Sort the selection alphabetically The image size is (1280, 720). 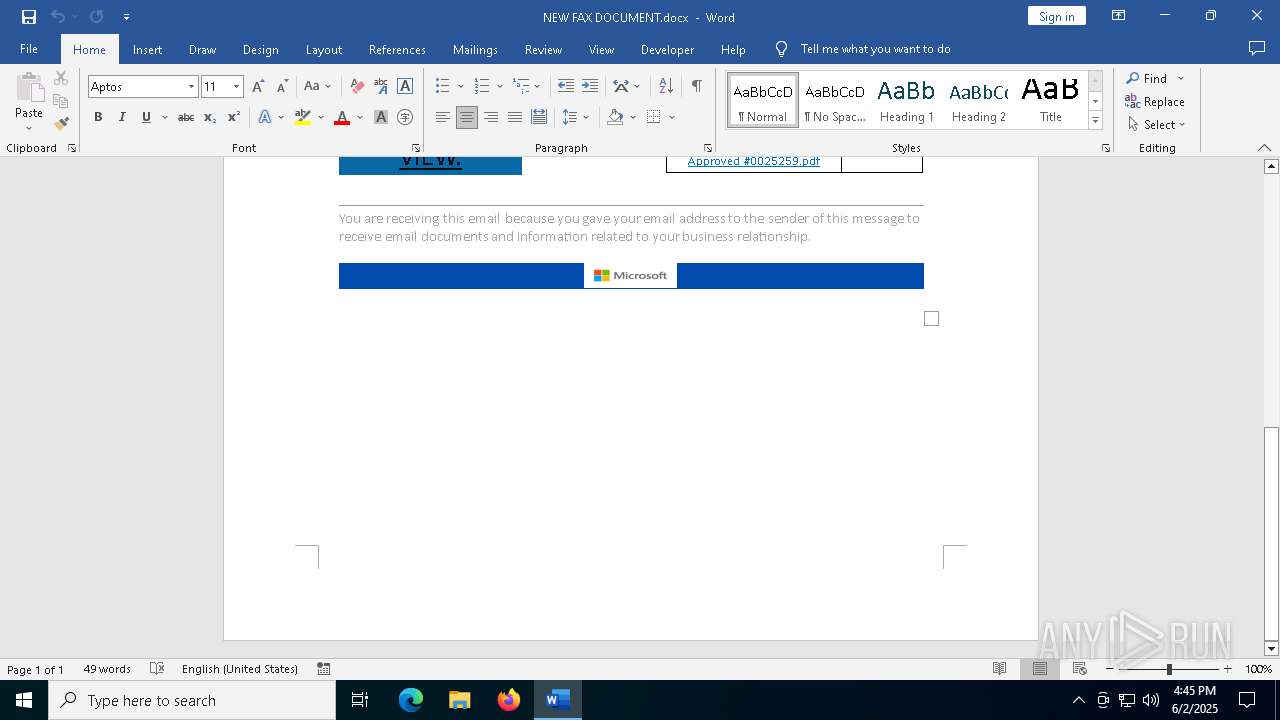pyautogui.click(x=666, y=87)
